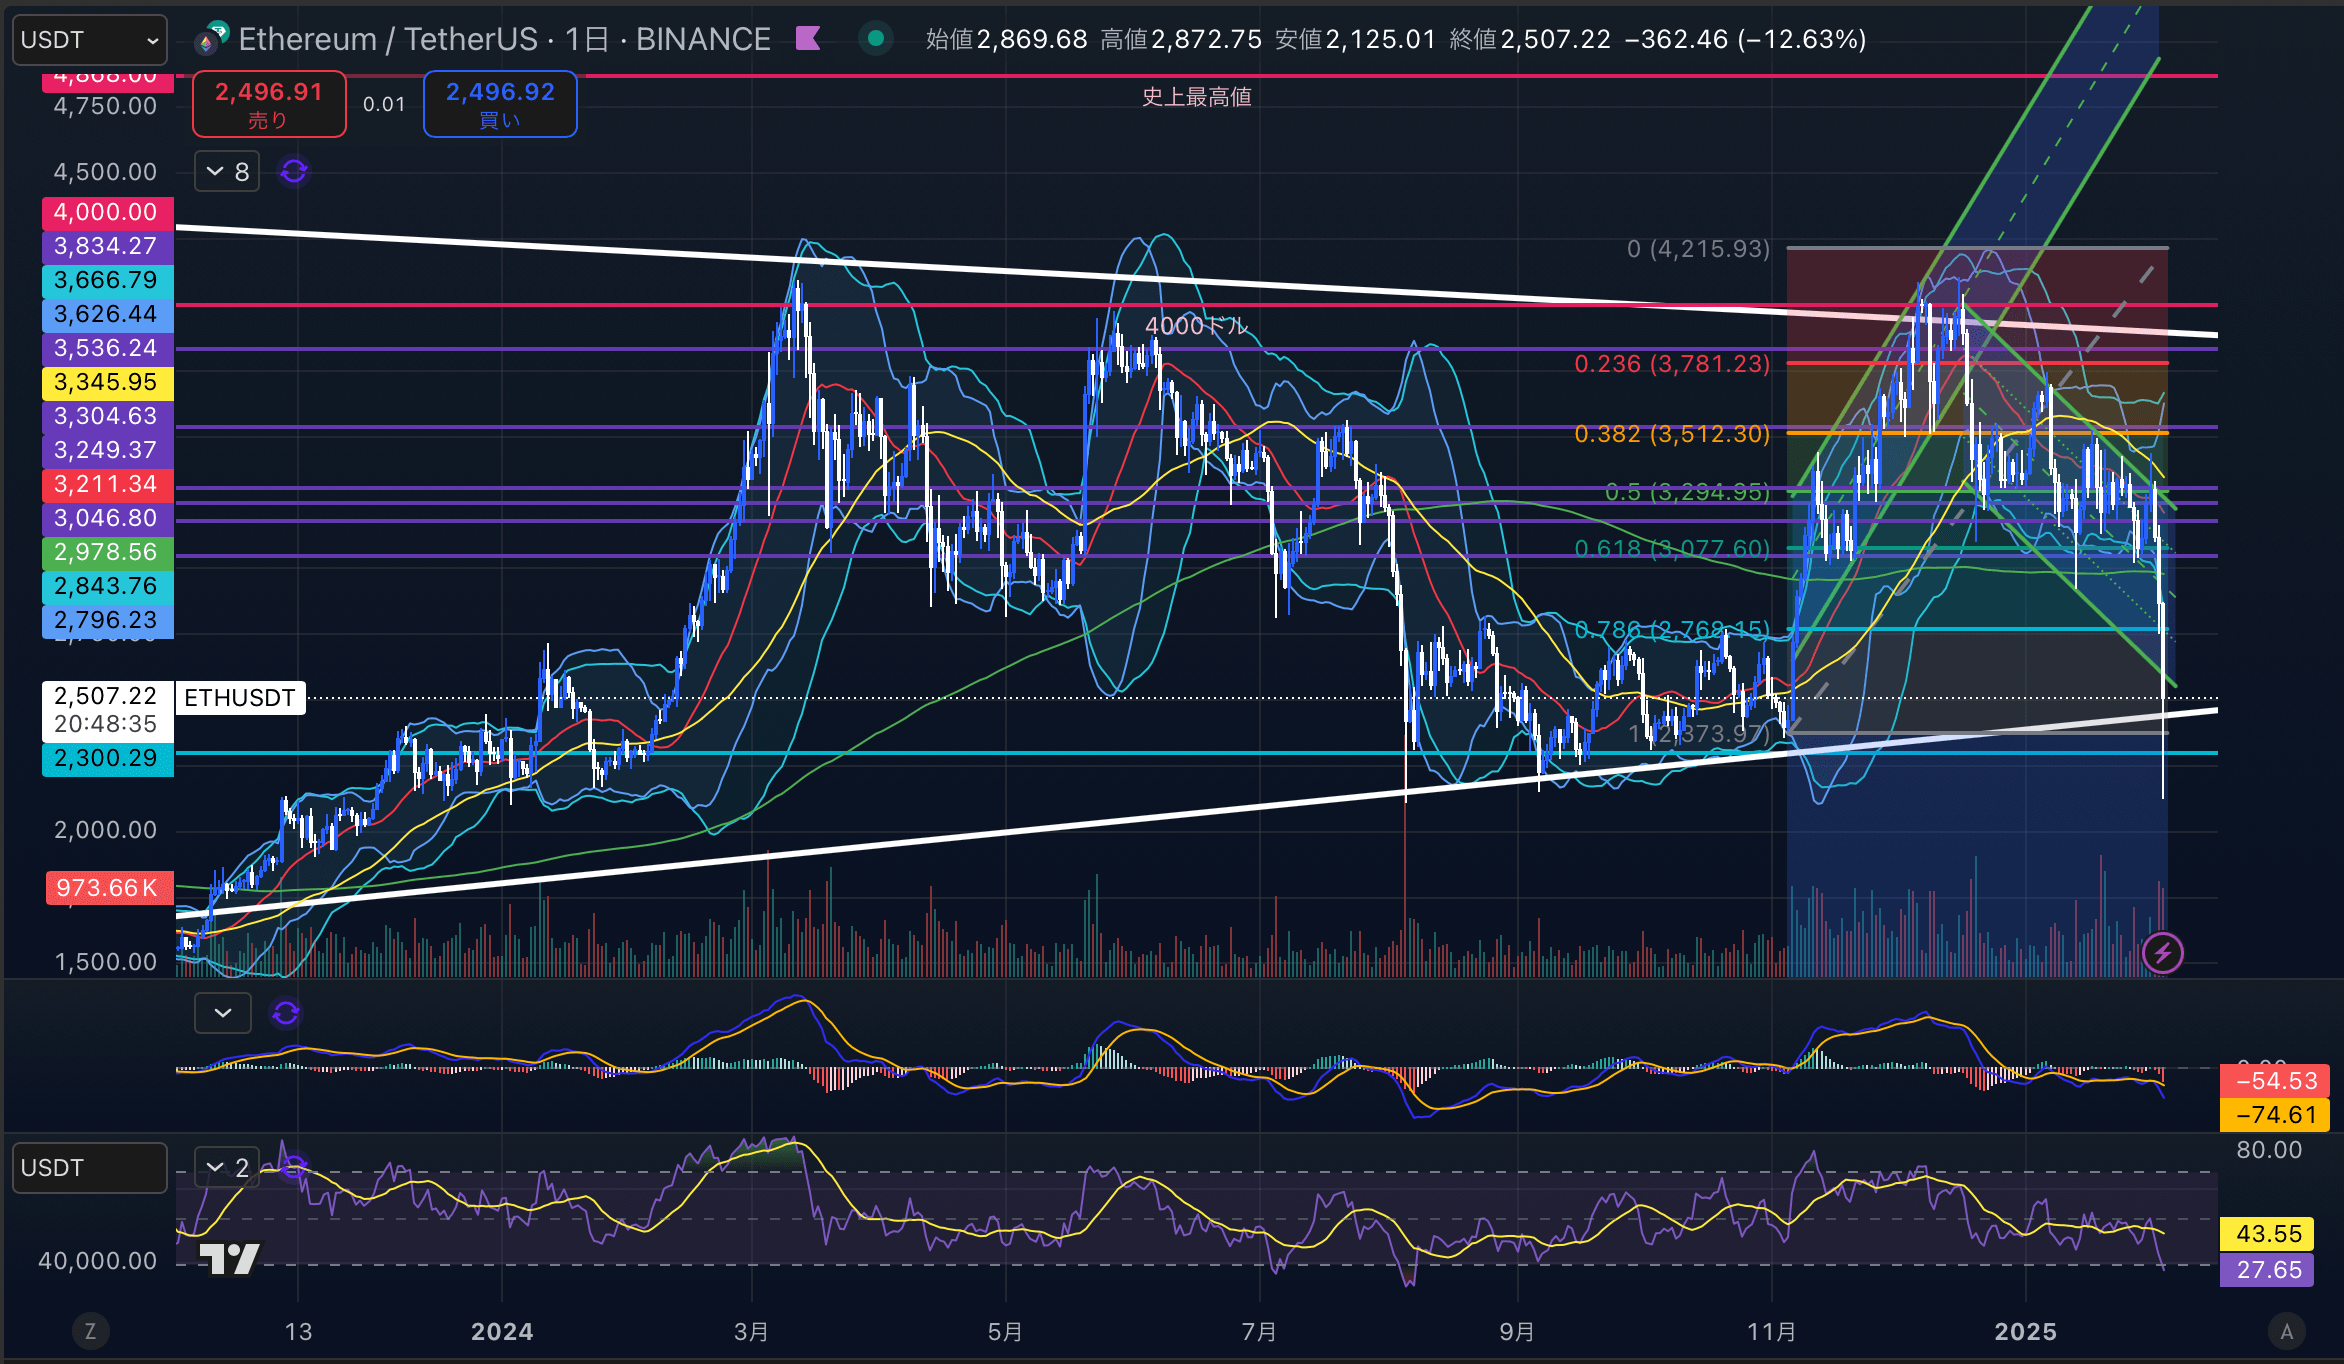Select the 3,626.44 blue price label
This screenshot has height=1364, width=2344.
[x=107, y=314]
